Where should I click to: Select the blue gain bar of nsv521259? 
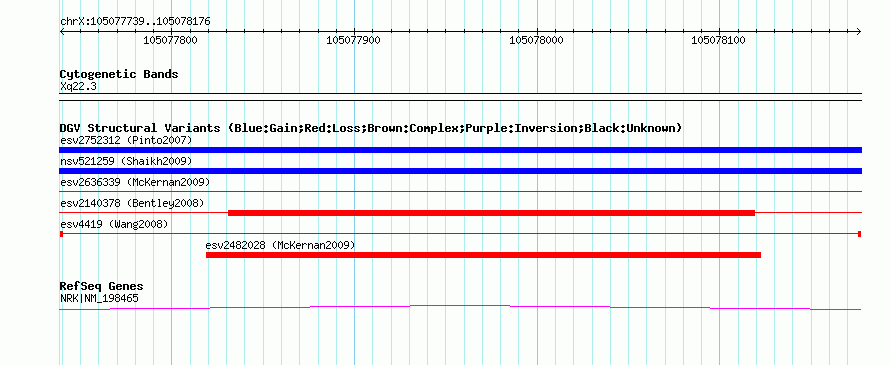click(460, 171)
